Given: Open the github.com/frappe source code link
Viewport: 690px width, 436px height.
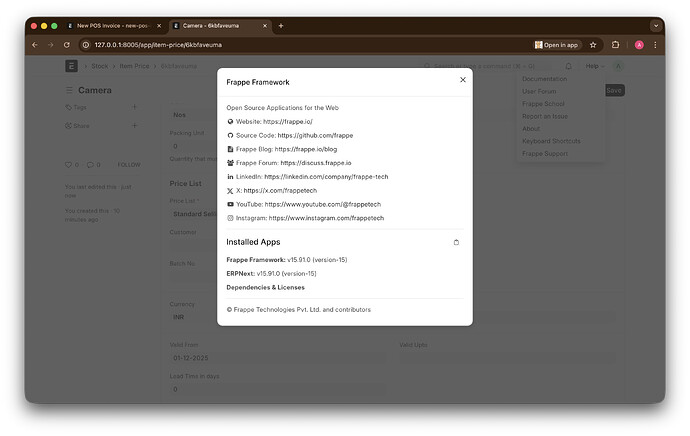Looking at the screenshot, I should tap(315, 136).
